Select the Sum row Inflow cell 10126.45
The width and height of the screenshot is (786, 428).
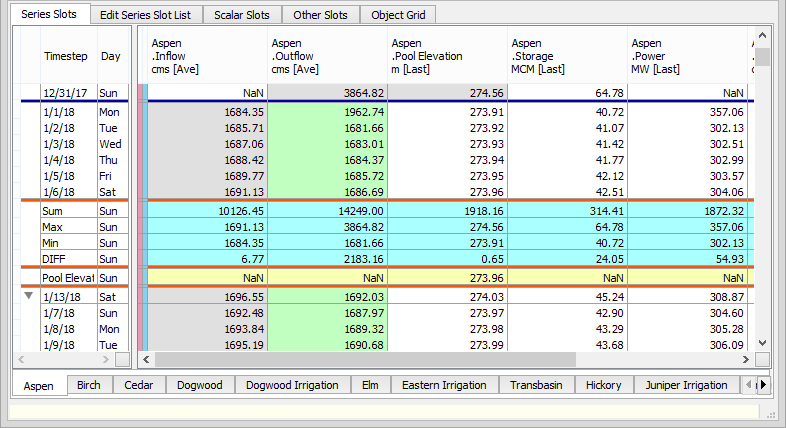pyautogui.click(x=207, y=211)
